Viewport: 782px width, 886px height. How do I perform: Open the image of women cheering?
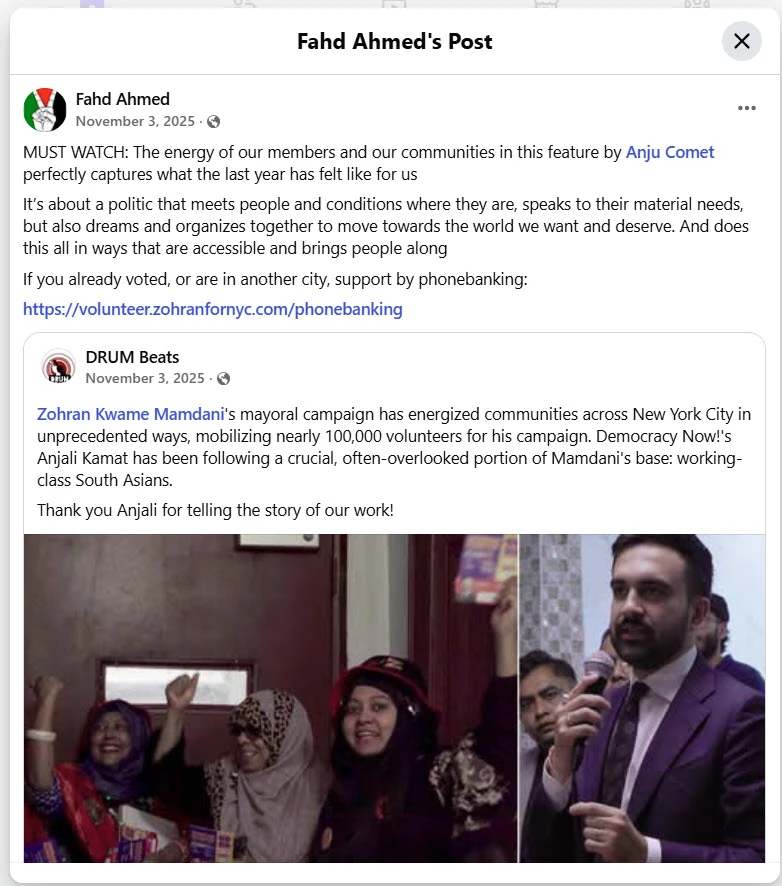point(271,698)
